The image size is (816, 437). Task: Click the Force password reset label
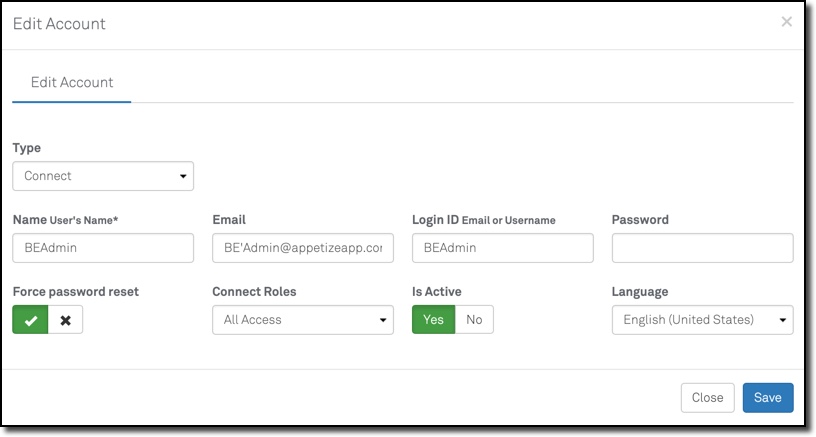click(x=76, y=292)
